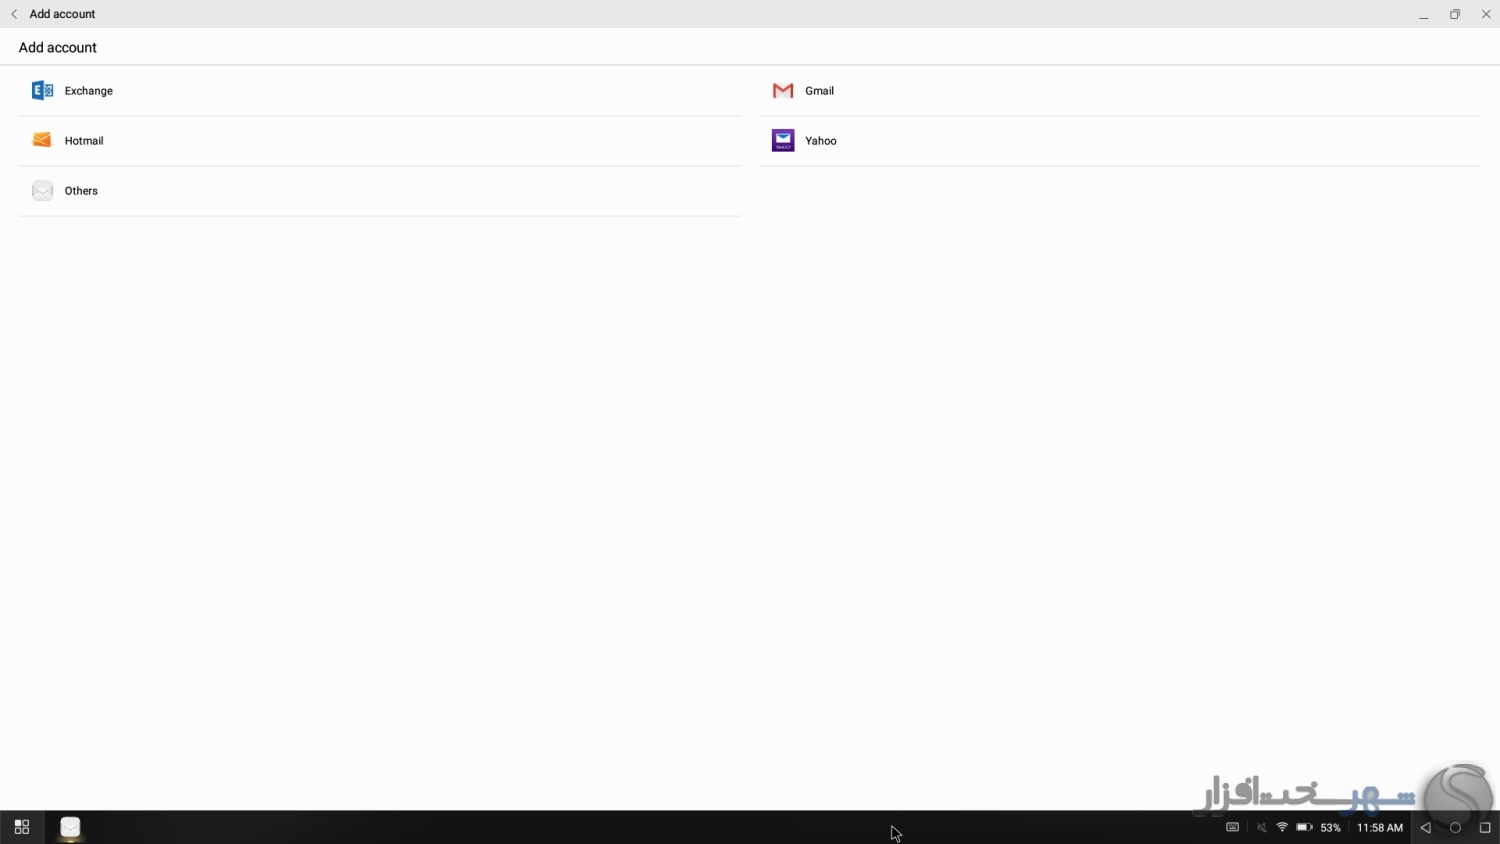The height and width of the screenshot is (844, 1500).
Task: Click the navigation back triangle button
Action: (x=1426, y=828)
